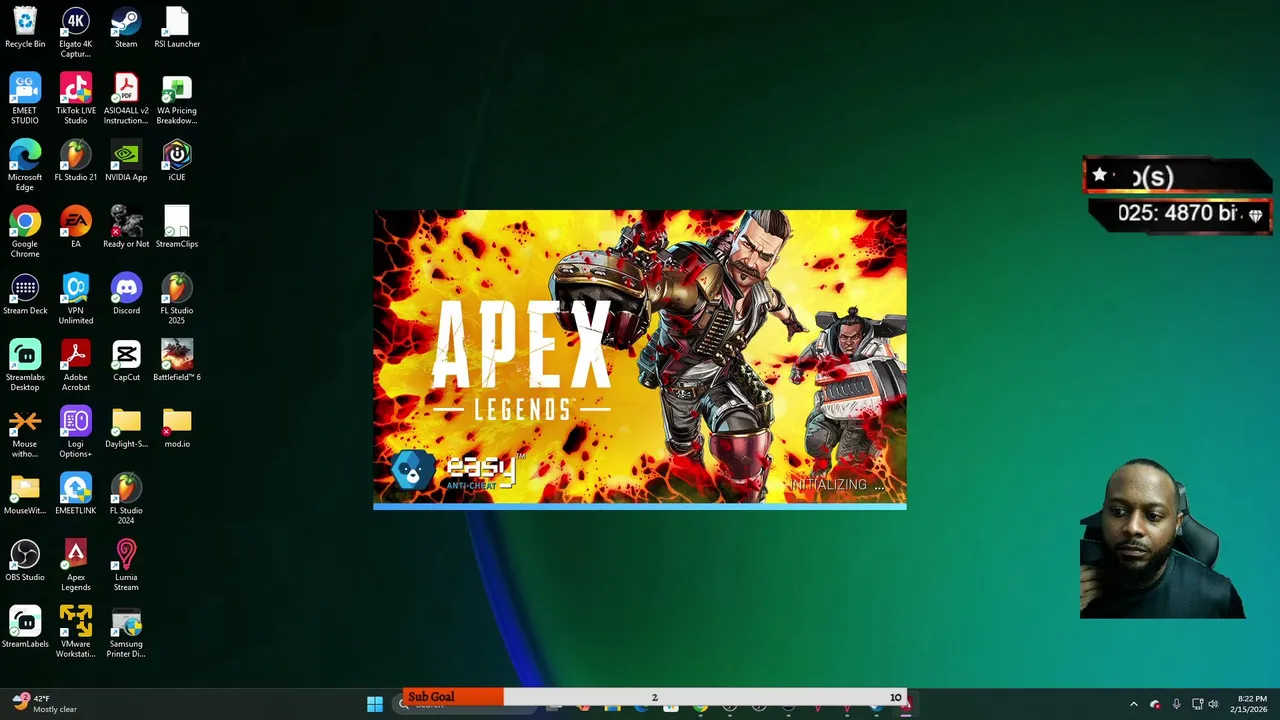Select the StreamLabels desktop icon
This screenshot has width=1280, height=720.
25,628
